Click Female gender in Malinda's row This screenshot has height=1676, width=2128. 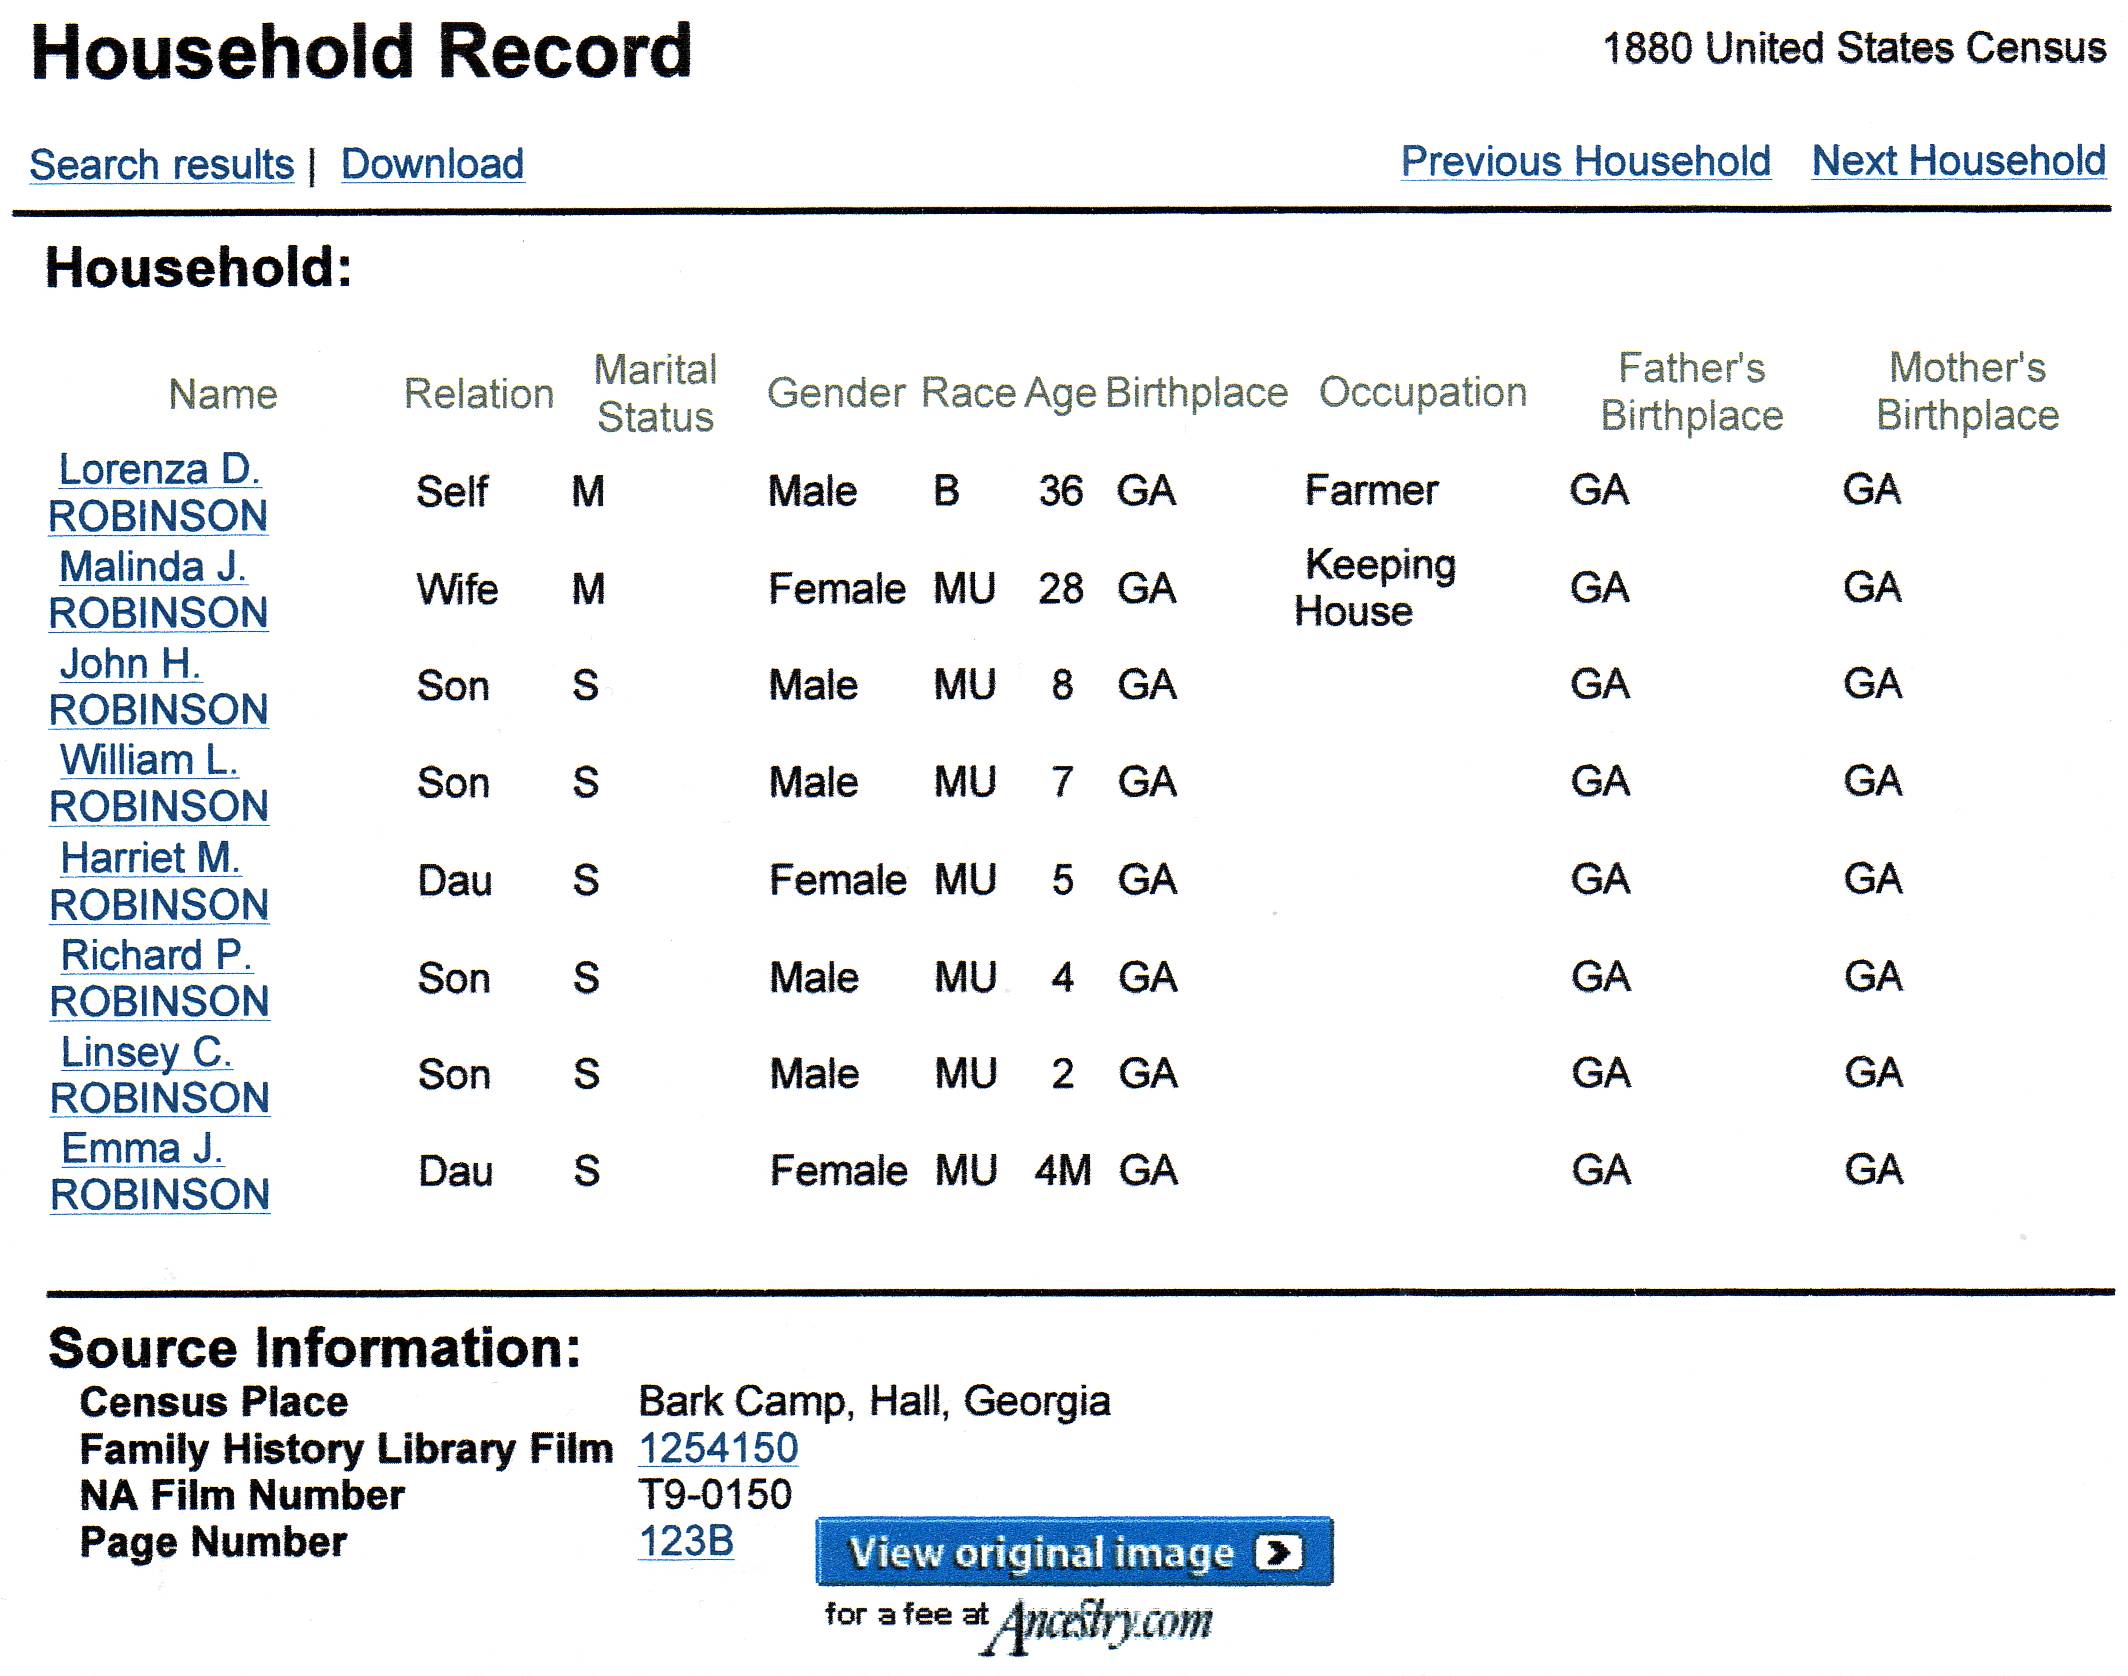837,589
